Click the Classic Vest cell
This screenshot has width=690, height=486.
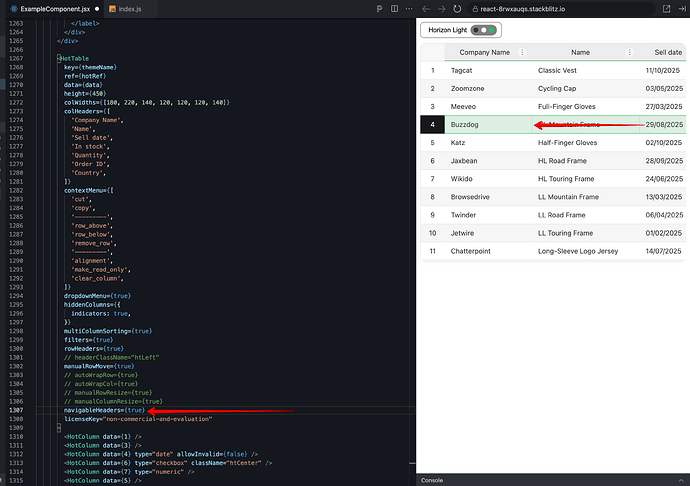pos(586,70)
